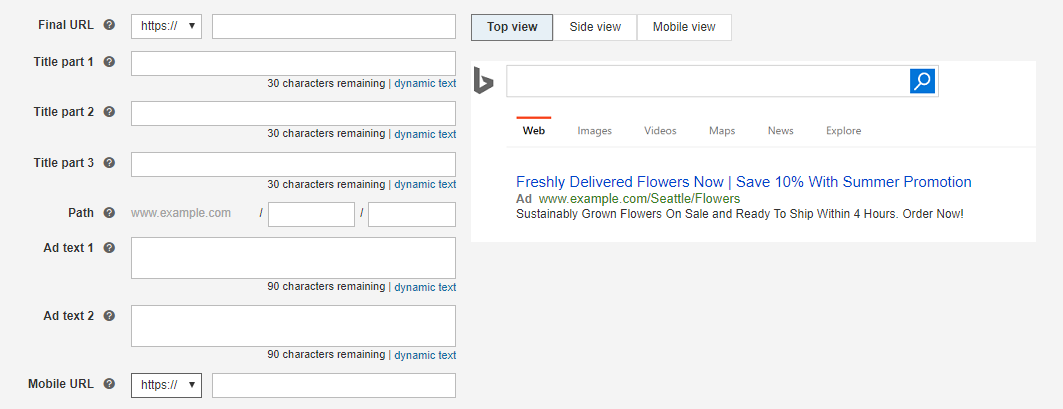Show Mobile URL help tooltip icon

[109, 384]
